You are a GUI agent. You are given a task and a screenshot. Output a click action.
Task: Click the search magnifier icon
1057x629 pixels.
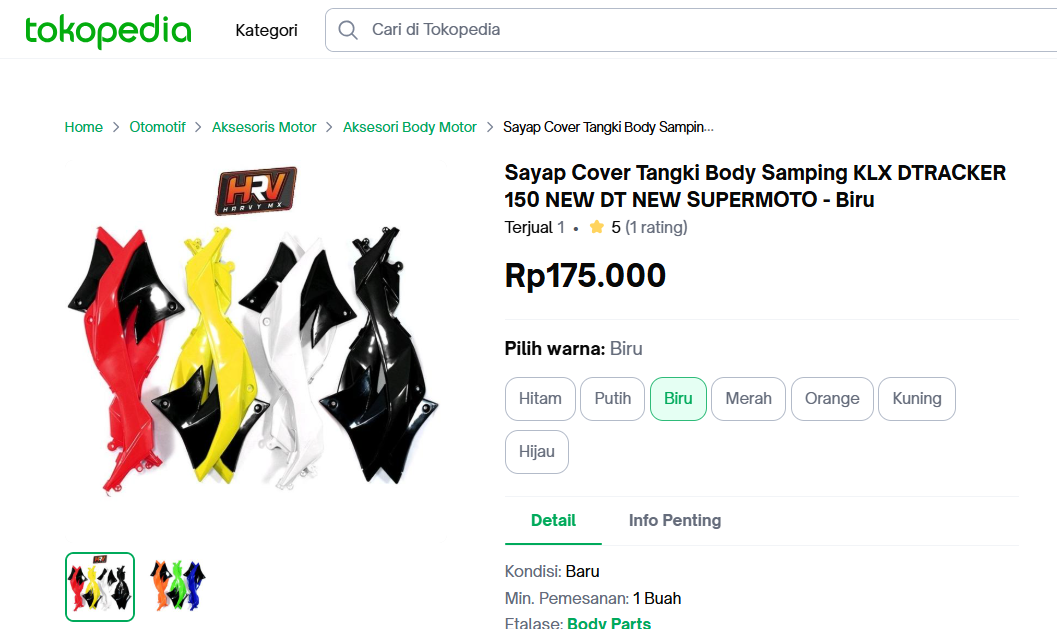pyautogui.click(x=348, y=30)
